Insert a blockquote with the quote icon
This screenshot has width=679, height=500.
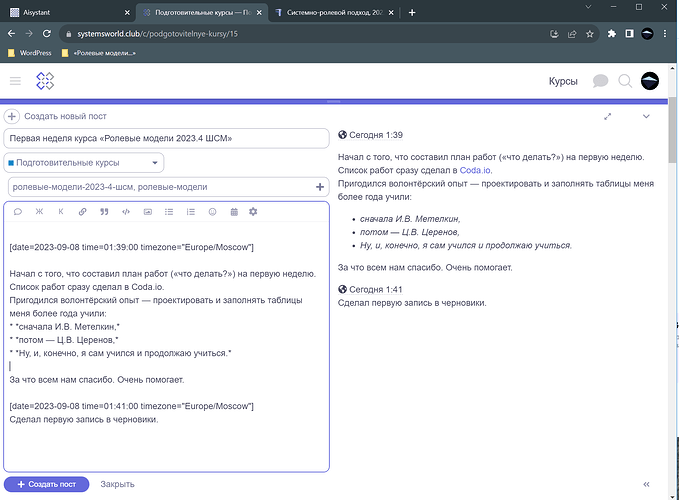(103, 212)
